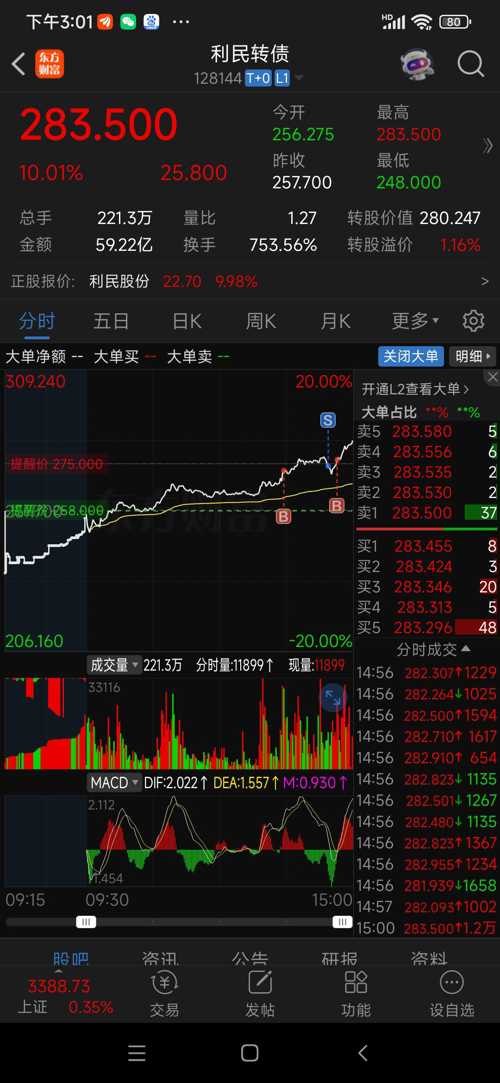Click the right timeline slider handle

(x=342, y=922)
